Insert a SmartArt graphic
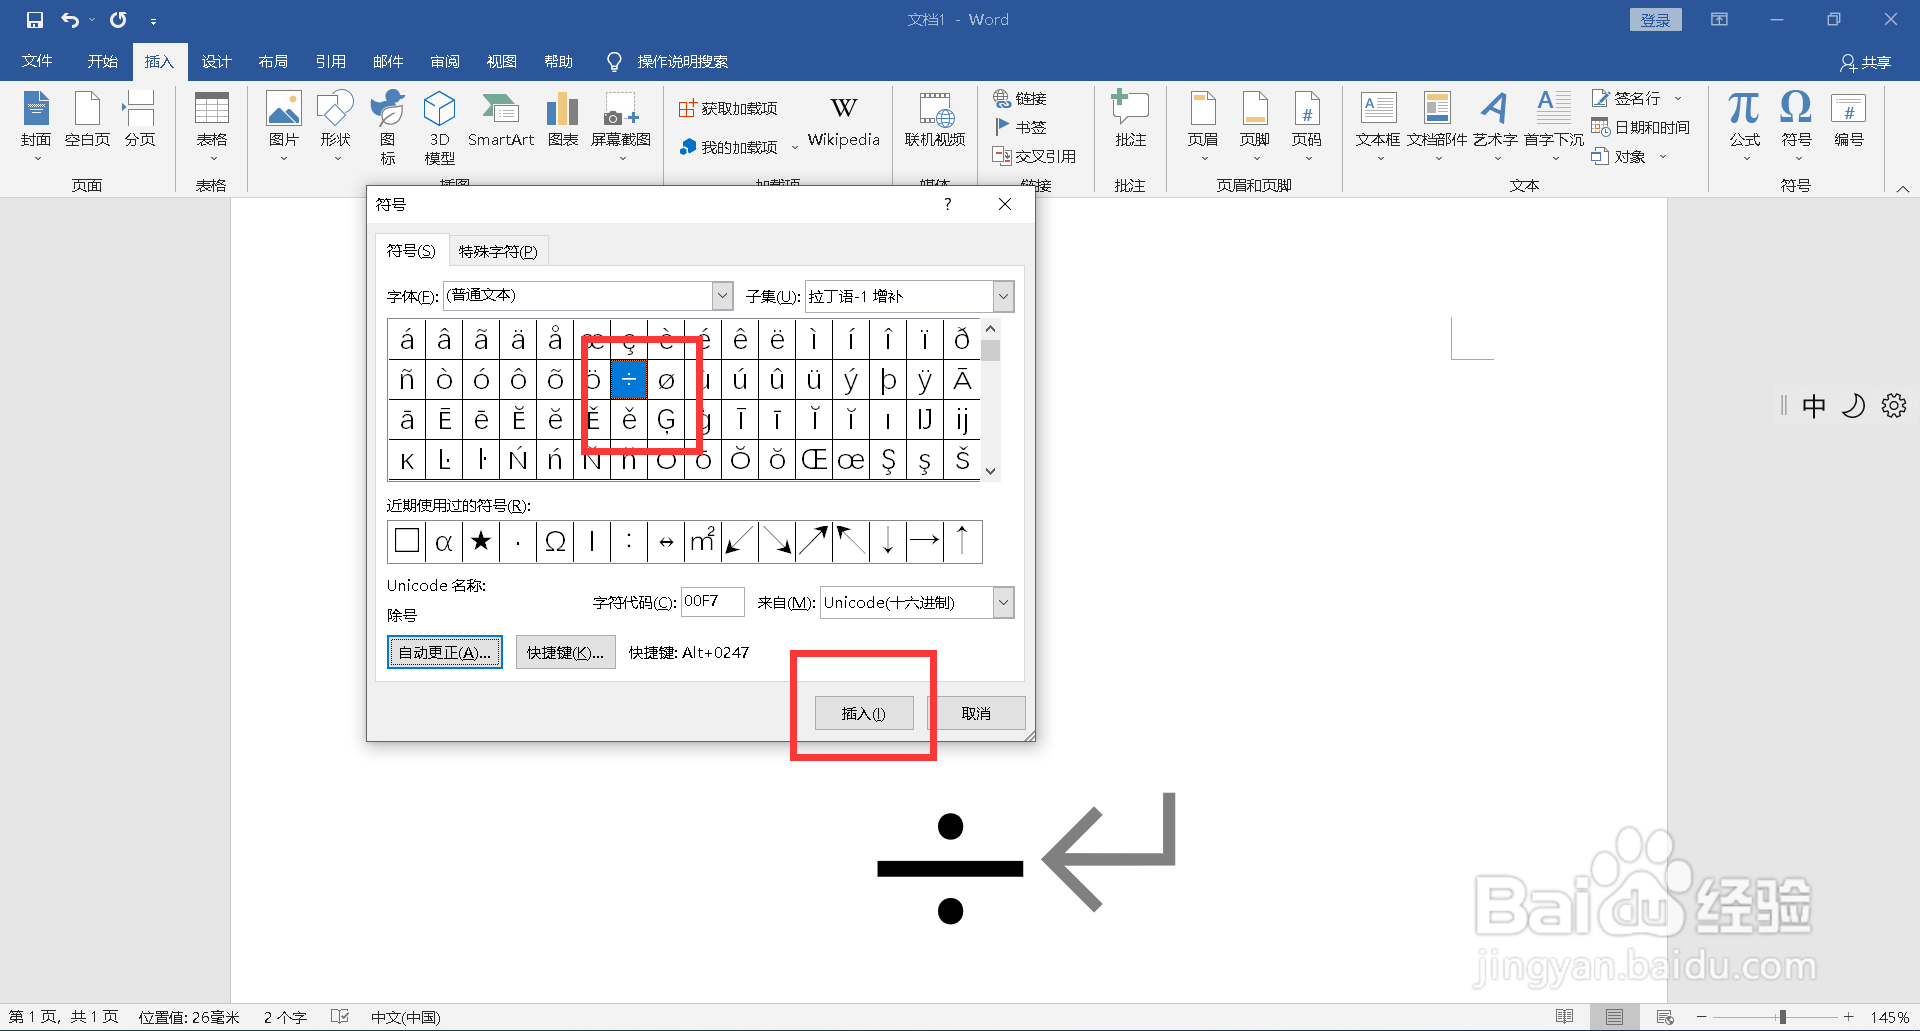Viewport: 1920px width, 1031px height. (501, 120)
